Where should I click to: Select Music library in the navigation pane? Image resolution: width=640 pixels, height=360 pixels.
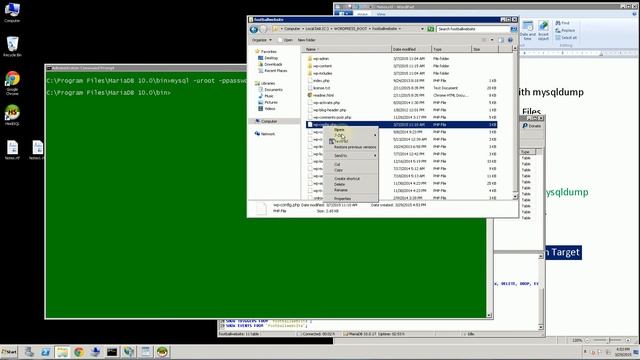click(x=266, y=96)
